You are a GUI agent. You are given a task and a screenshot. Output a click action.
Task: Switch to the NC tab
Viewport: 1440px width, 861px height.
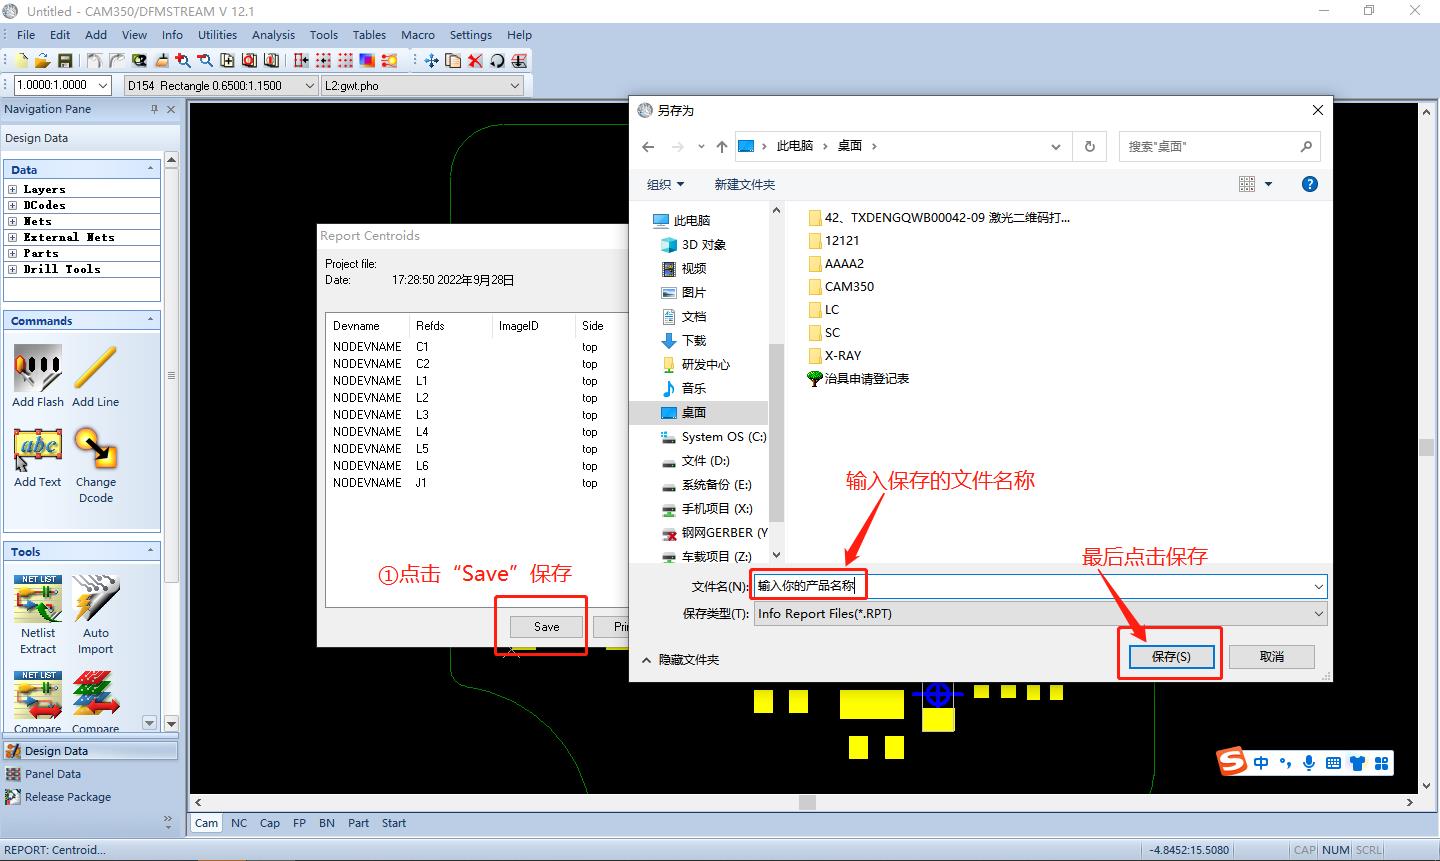239,823
